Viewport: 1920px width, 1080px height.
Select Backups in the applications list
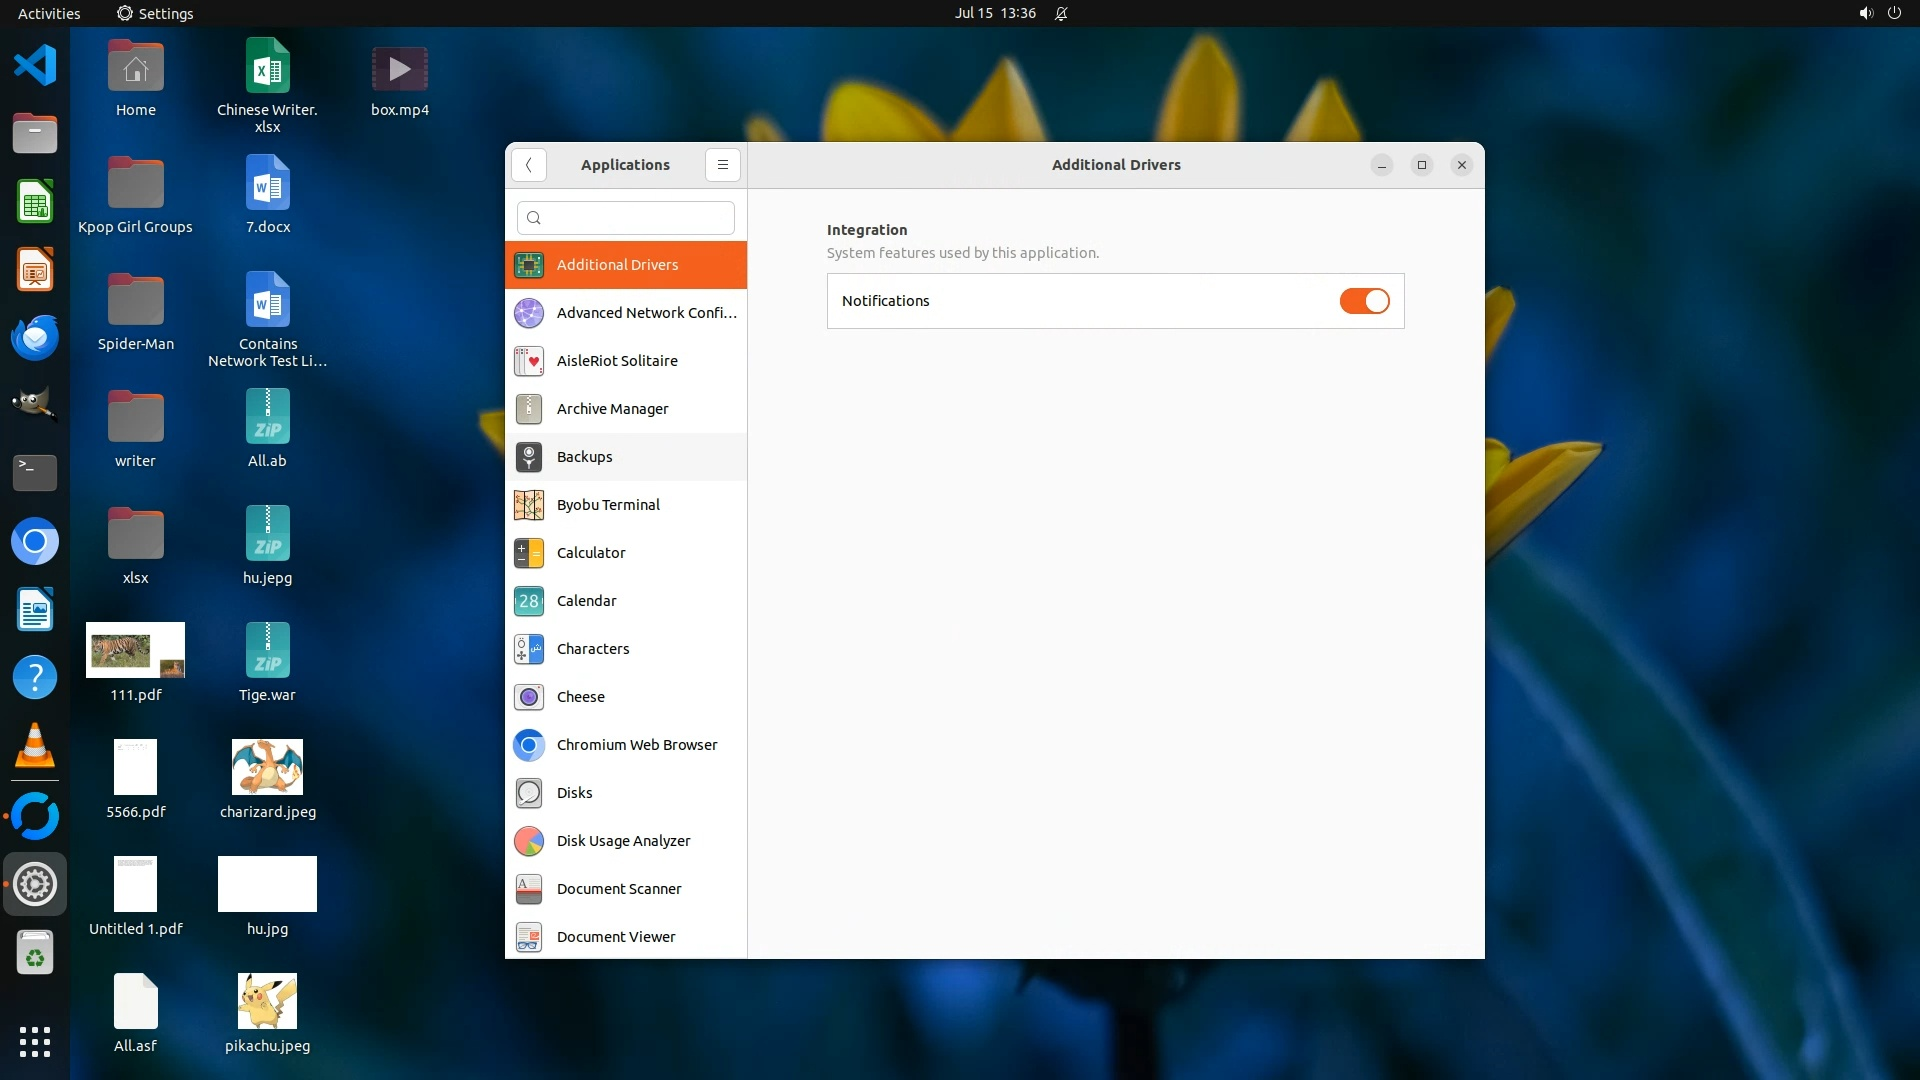coord(585,457)
